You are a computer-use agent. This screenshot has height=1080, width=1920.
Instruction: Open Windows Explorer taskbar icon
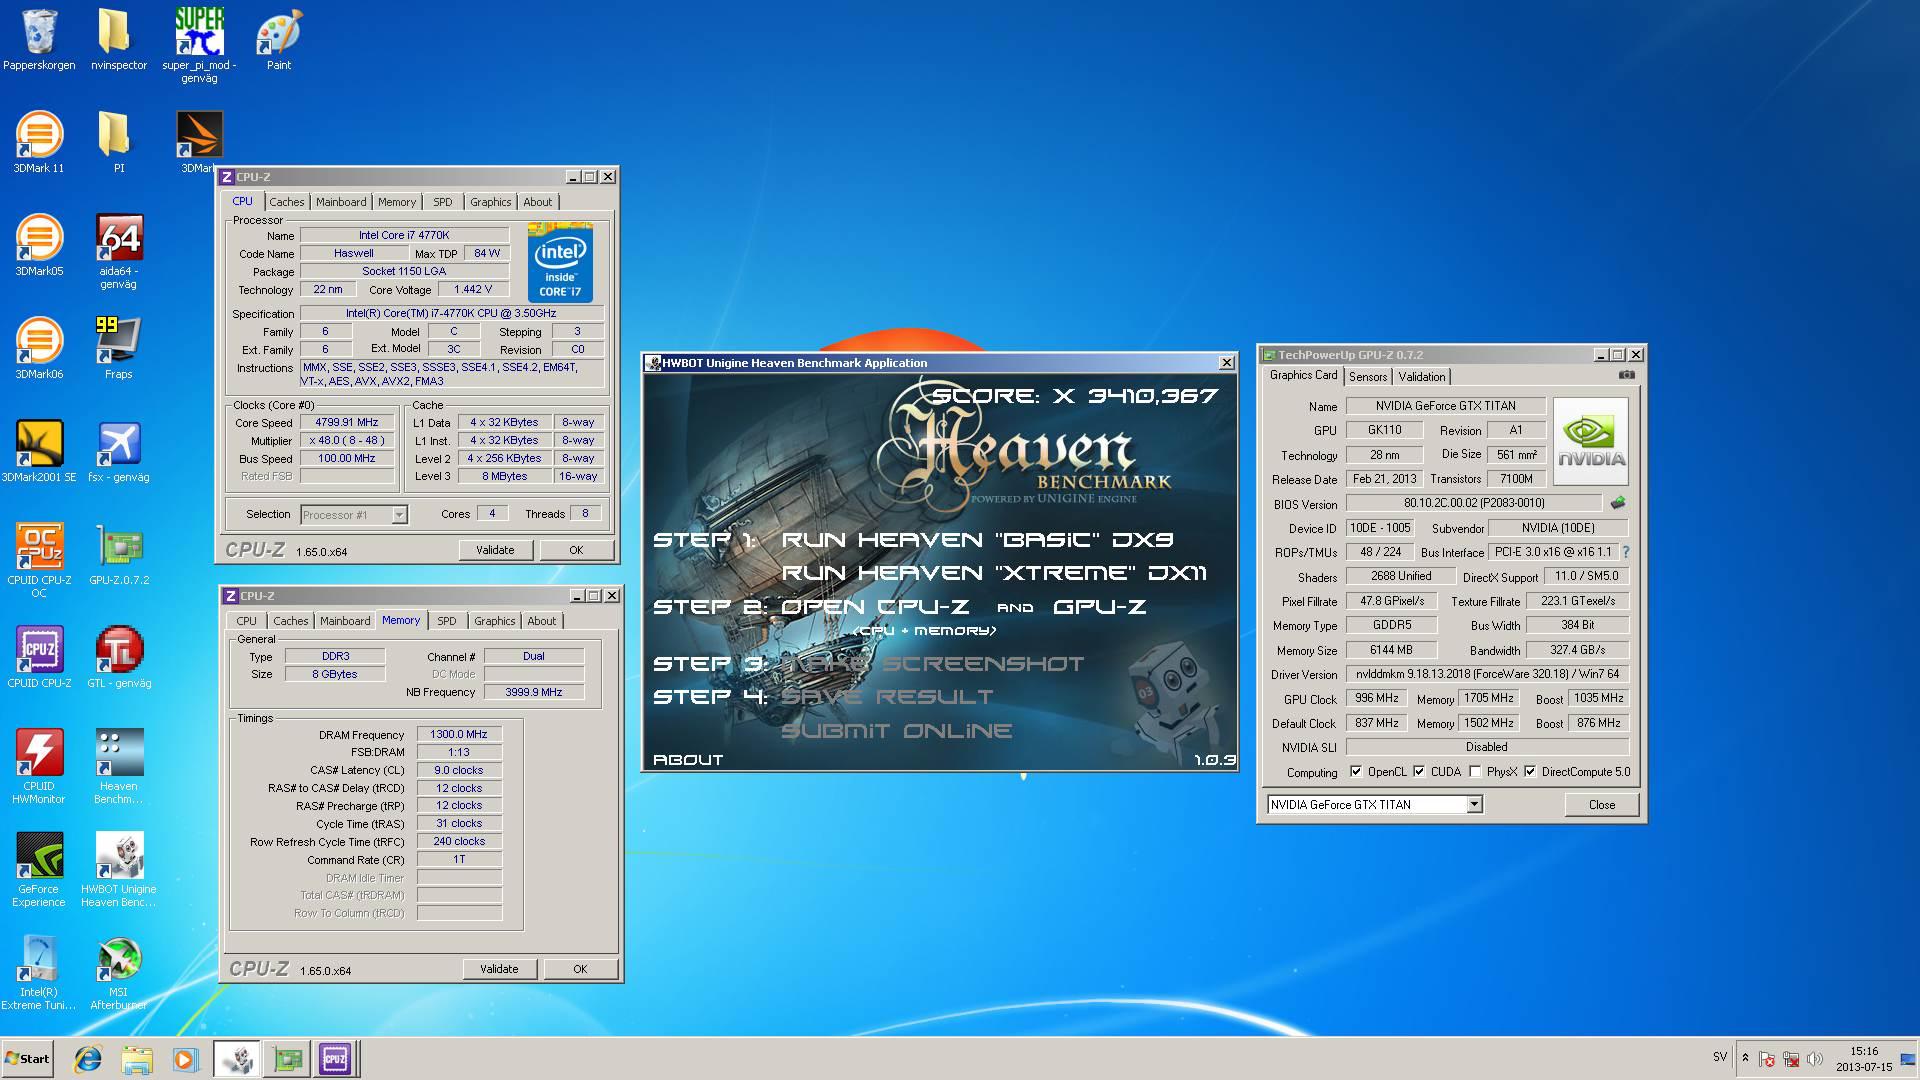[137, 1059]
